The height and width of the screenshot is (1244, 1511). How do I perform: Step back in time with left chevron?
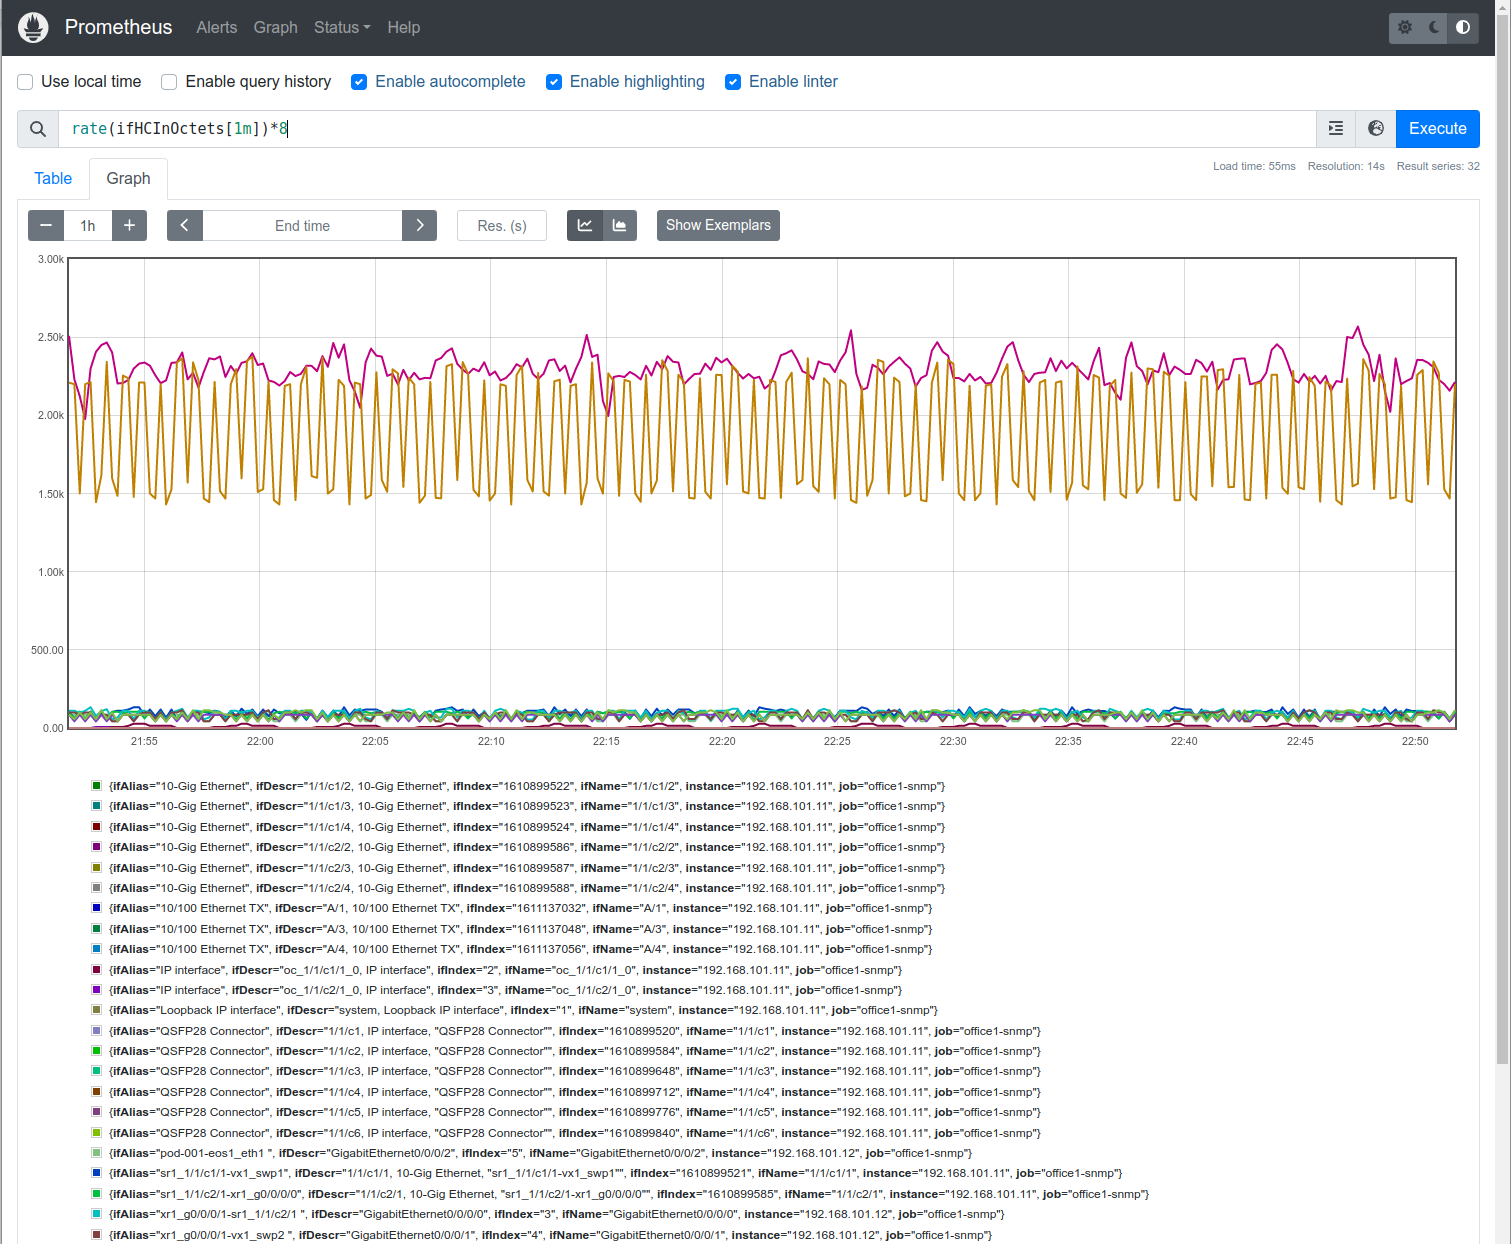point(184,225)
